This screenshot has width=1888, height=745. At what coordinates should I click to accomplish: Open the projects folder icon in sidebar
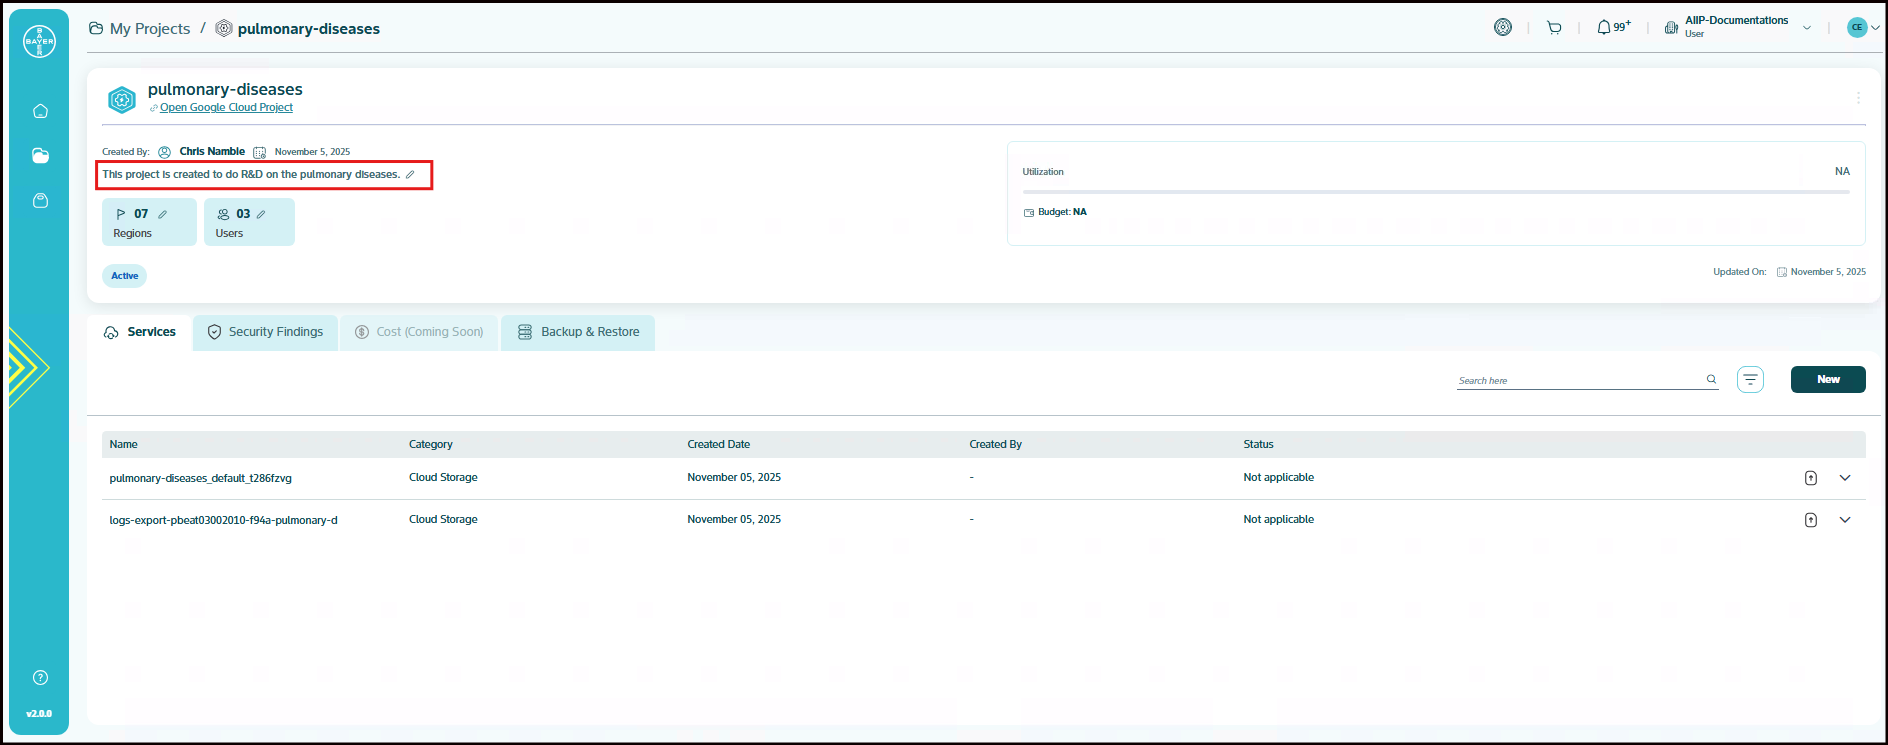tap(40, 156)
